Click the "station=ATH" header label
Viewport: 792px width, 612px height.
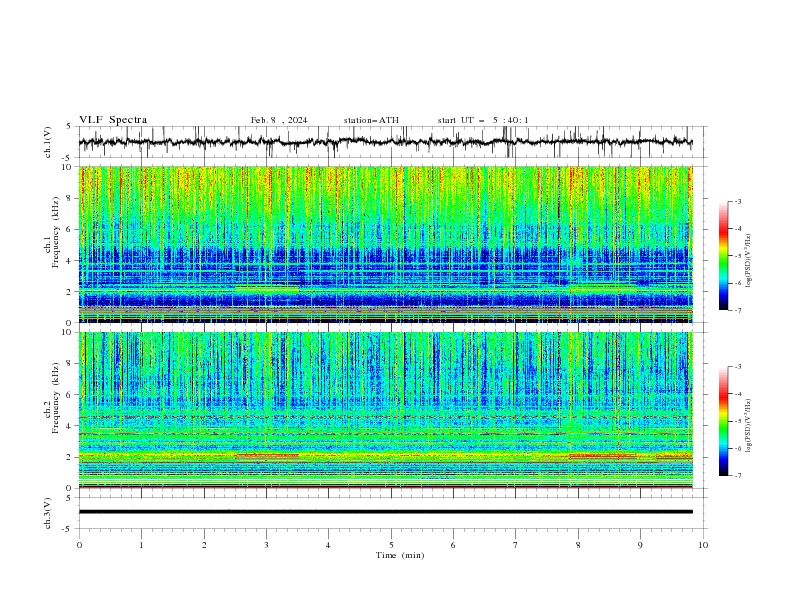point(371,120)
